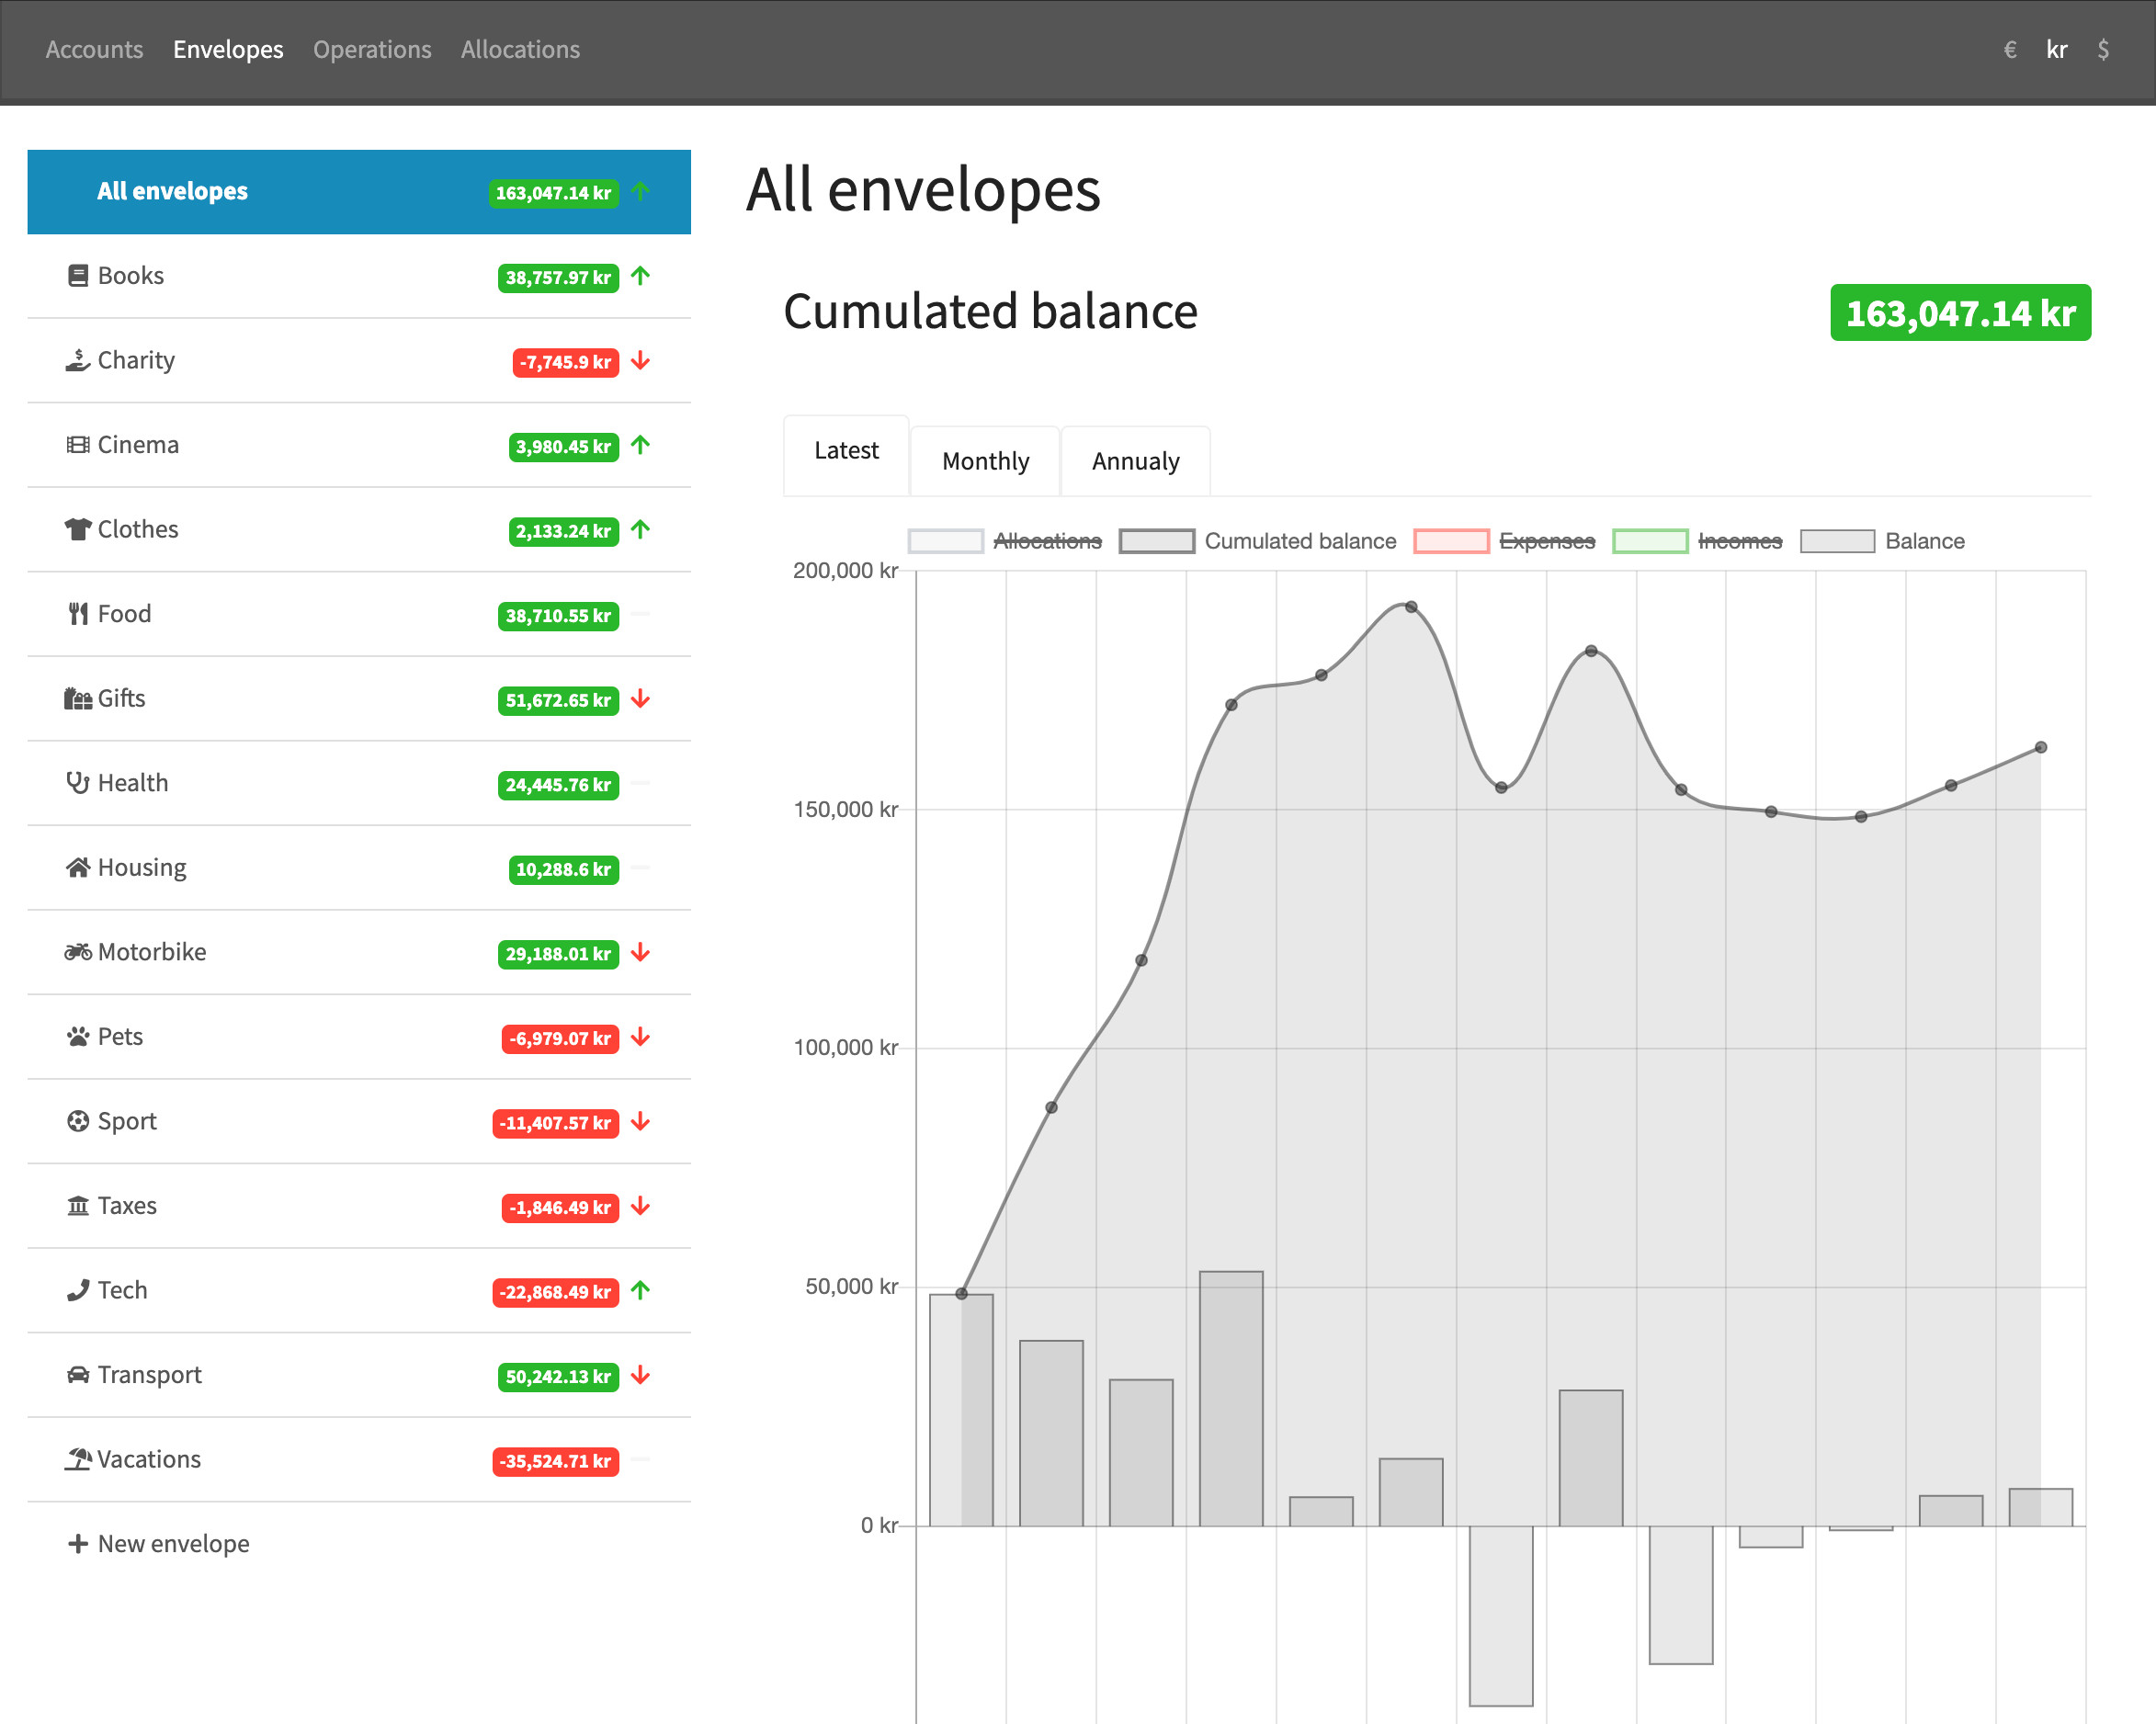Click the Charity hand-holding-dollar icon

[77, 360]
